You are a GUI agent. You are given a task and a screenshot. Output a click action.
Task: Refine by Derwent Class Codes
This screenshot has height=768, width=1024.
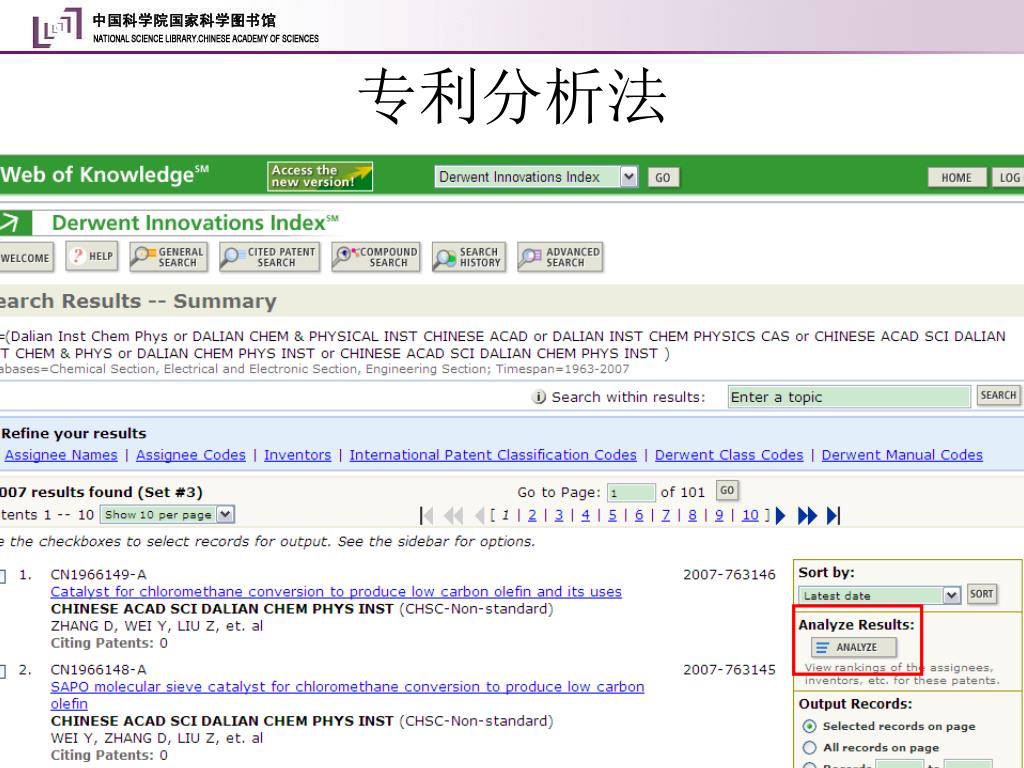click(x=729, y=455)
